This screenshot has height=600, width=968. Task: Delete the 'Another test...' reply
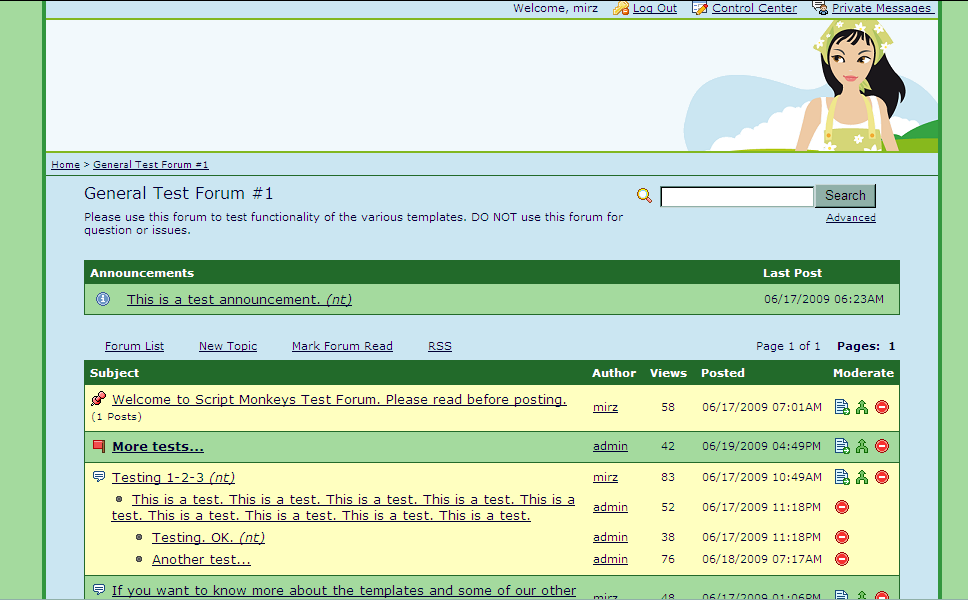[842, 559]
